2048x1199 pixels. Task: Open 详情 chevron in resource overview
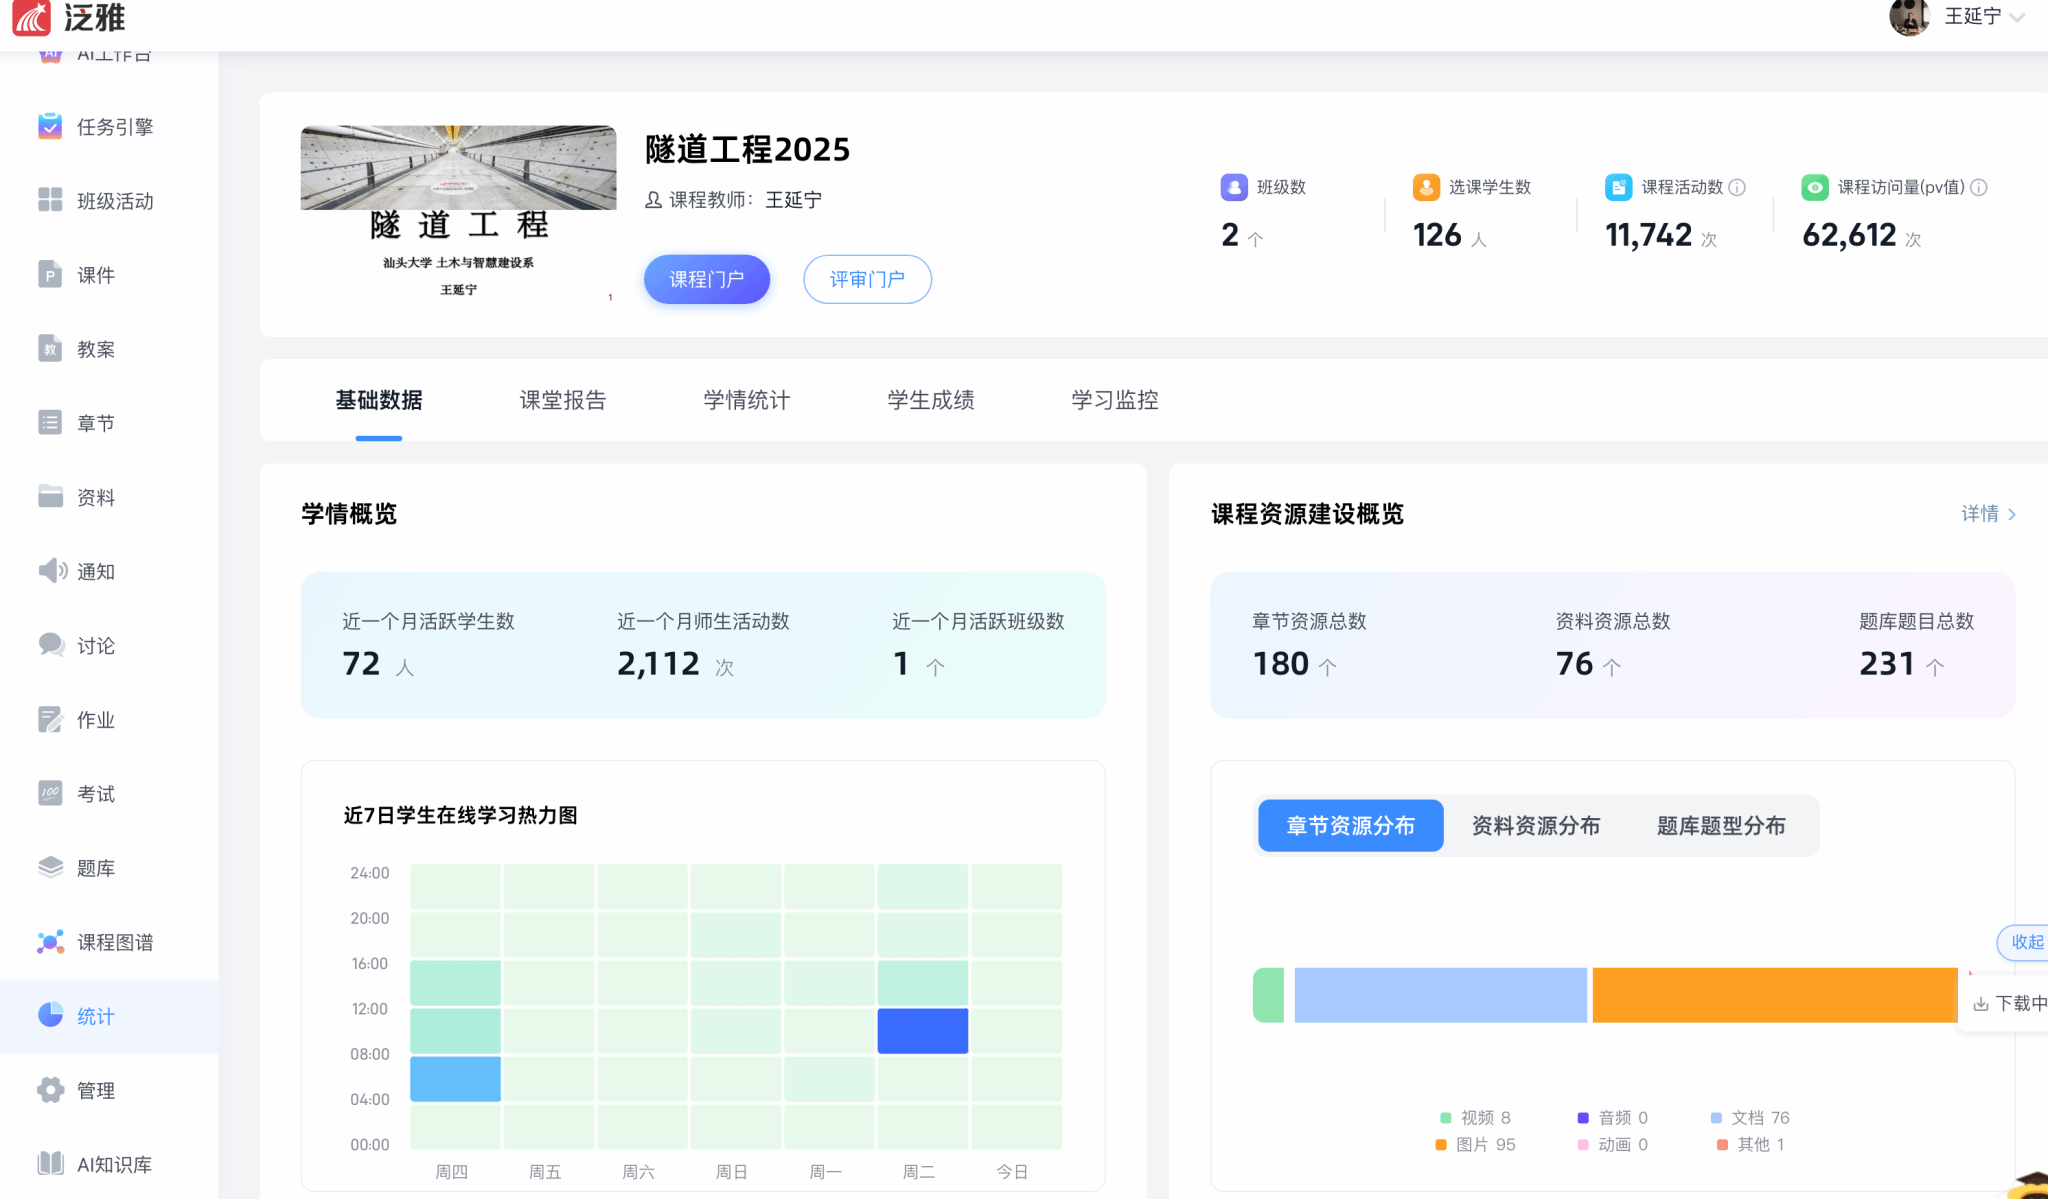[2012, 514]
